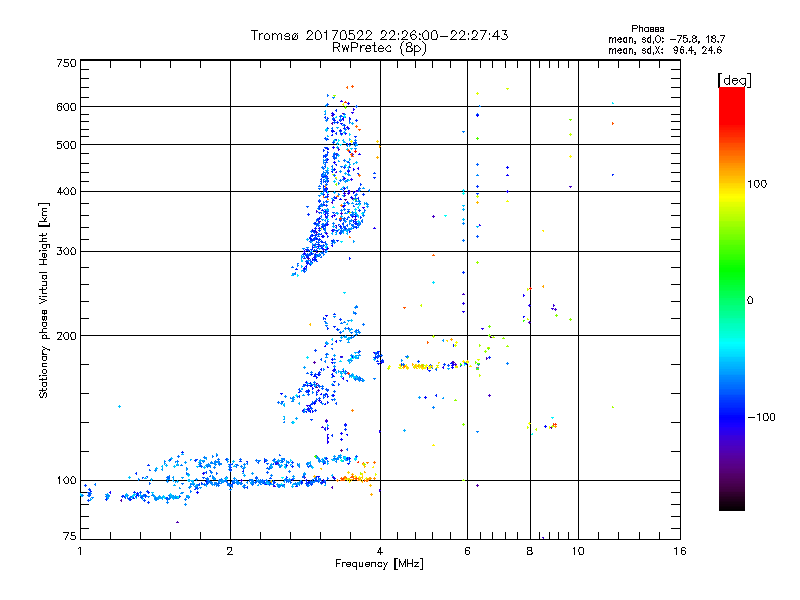Click the phase colorbar gradient
This screenshot has height=600, width=800.
(x=732, y=298)
